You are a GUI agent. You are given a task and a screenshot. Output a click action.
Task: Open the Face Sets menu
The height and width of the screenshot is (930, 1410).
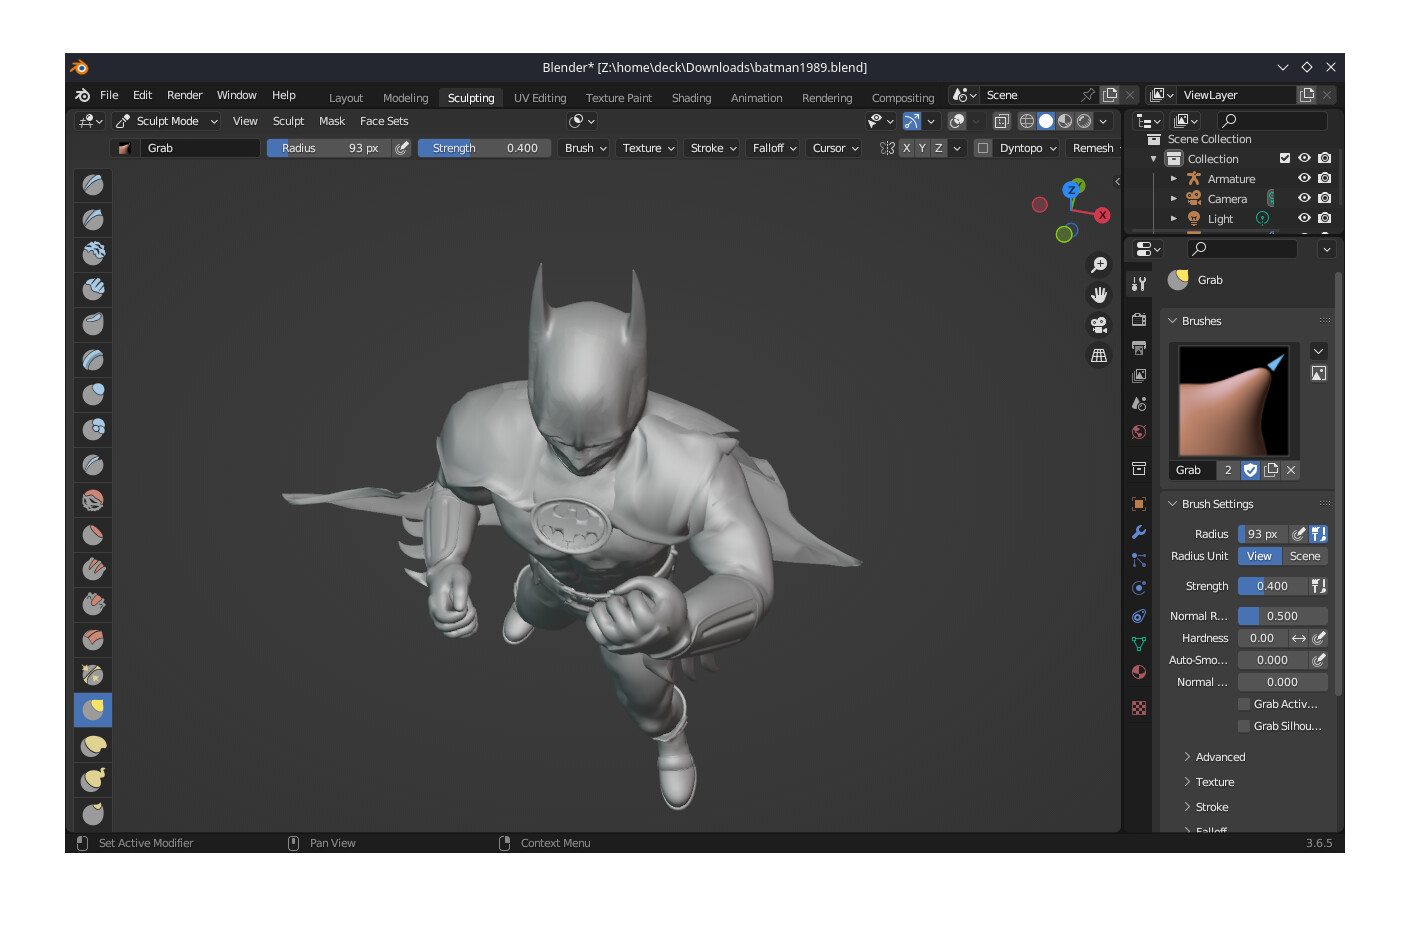click(x=384, y=121)
